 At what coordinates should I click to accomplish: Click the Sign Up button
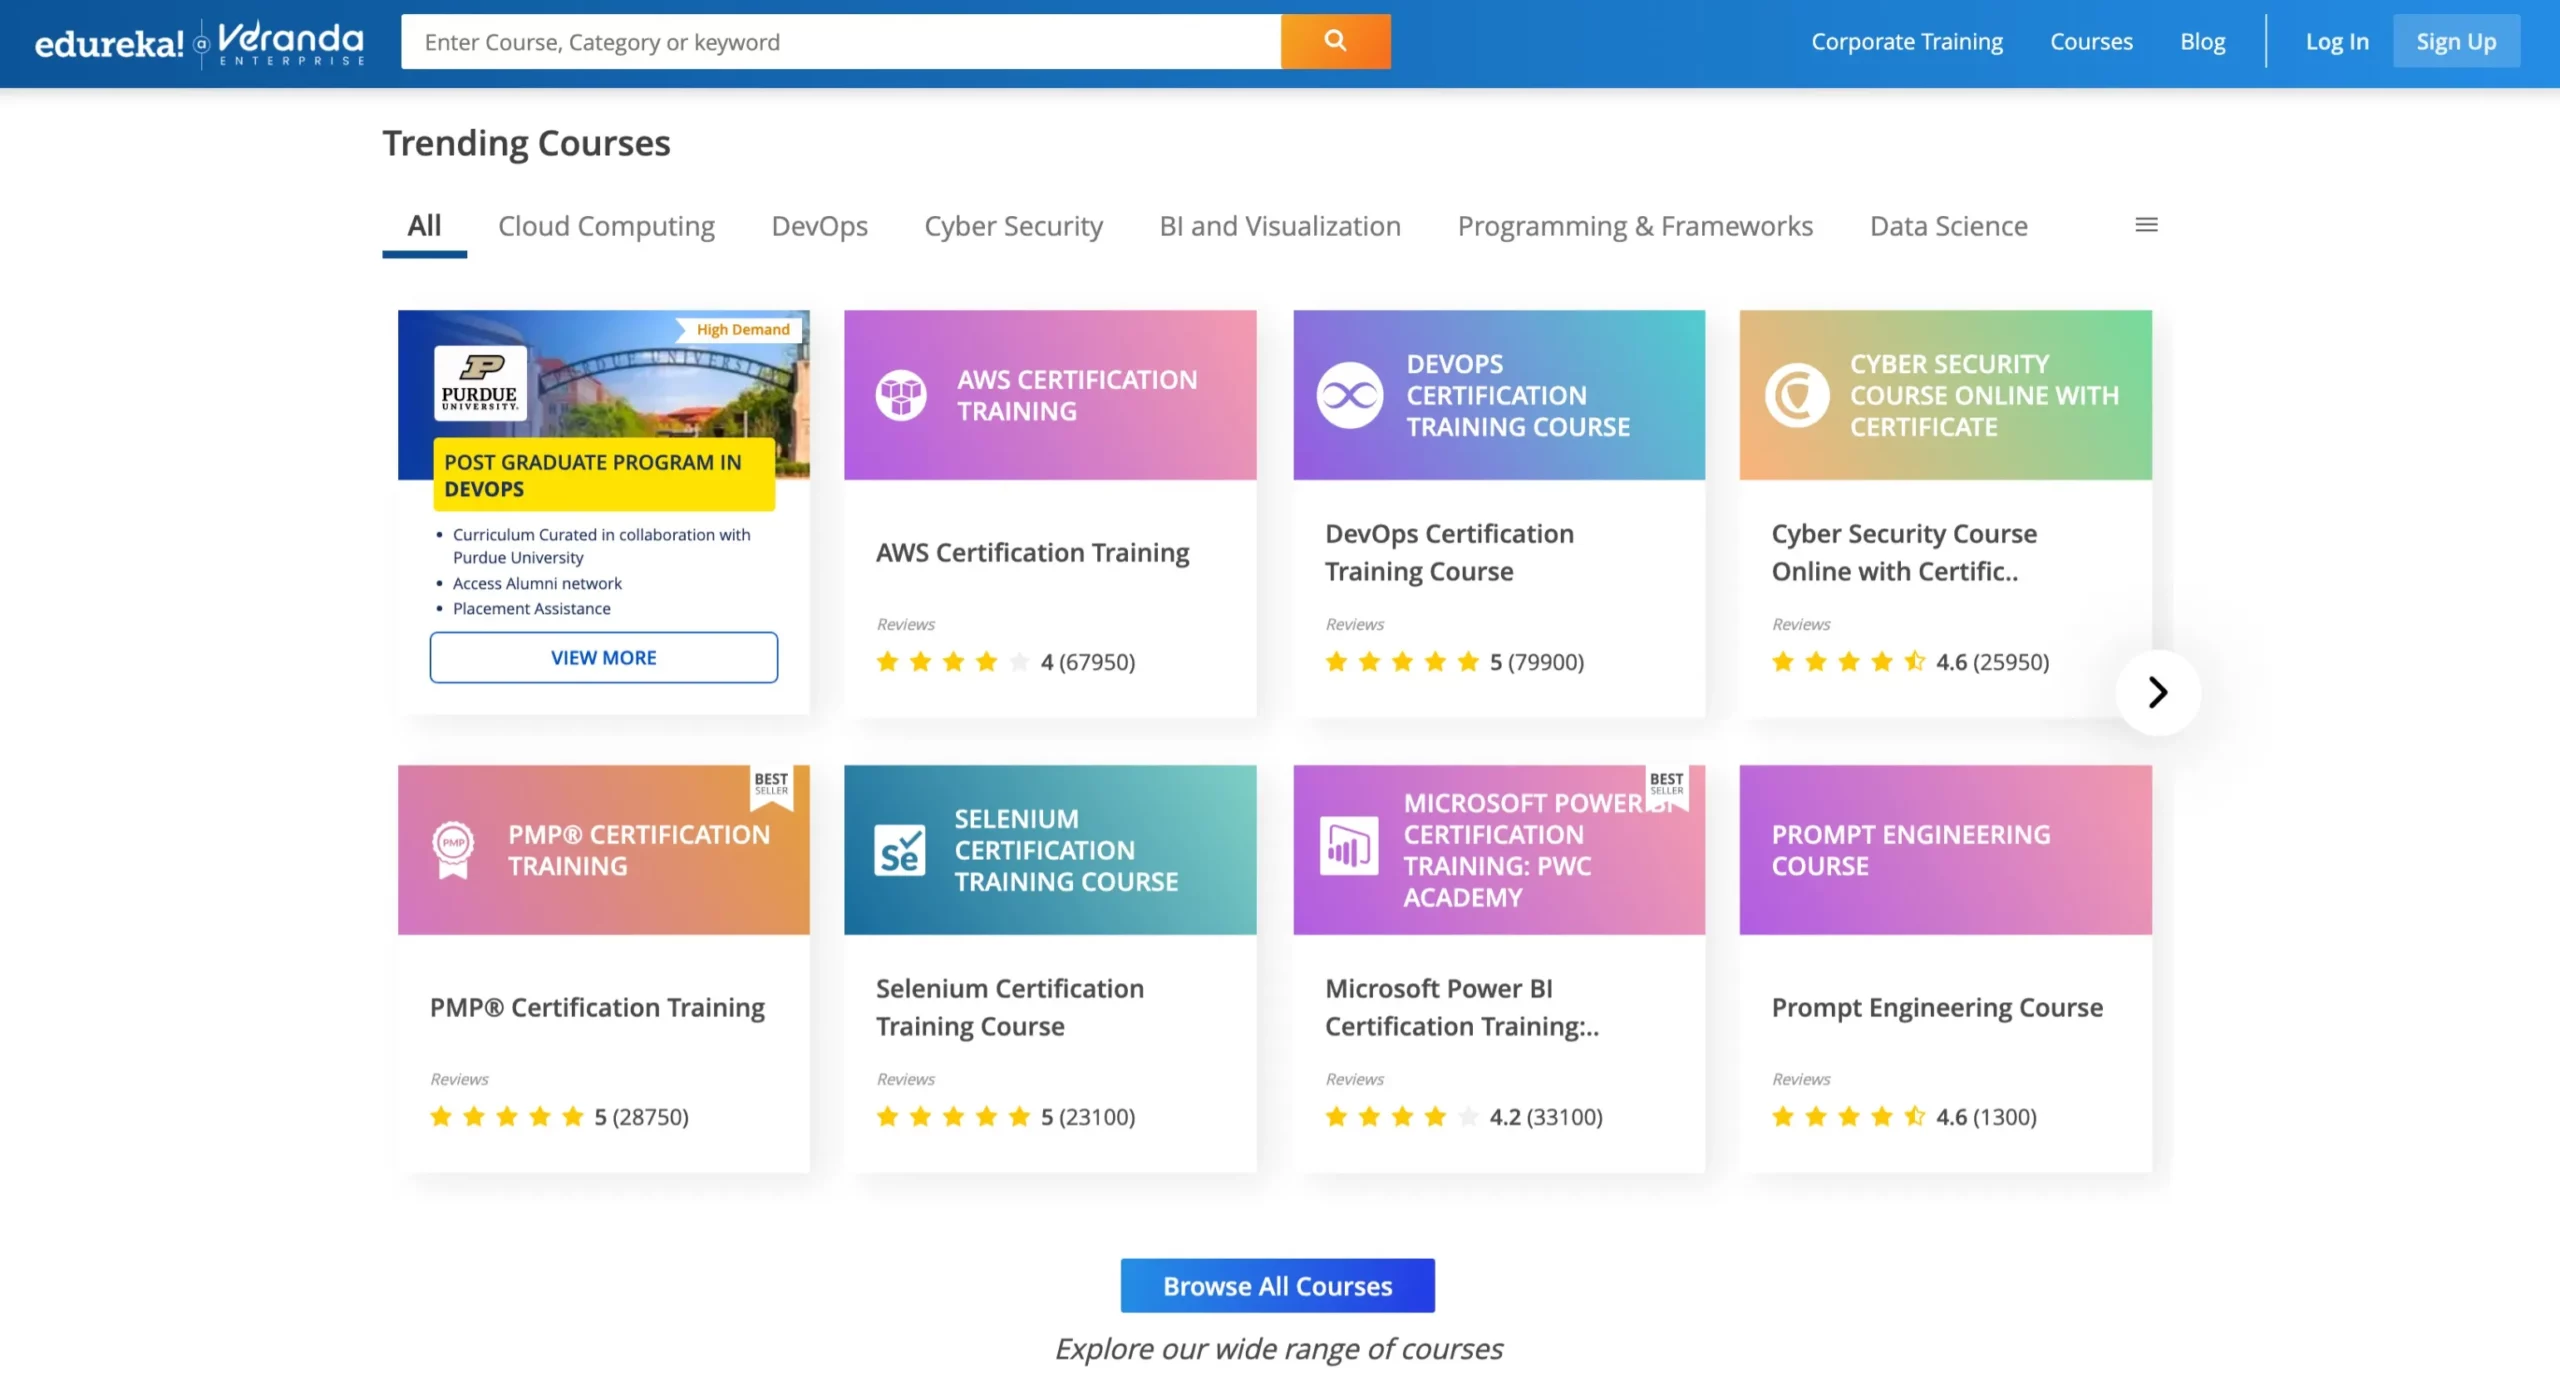click(x=2456, y=41)
